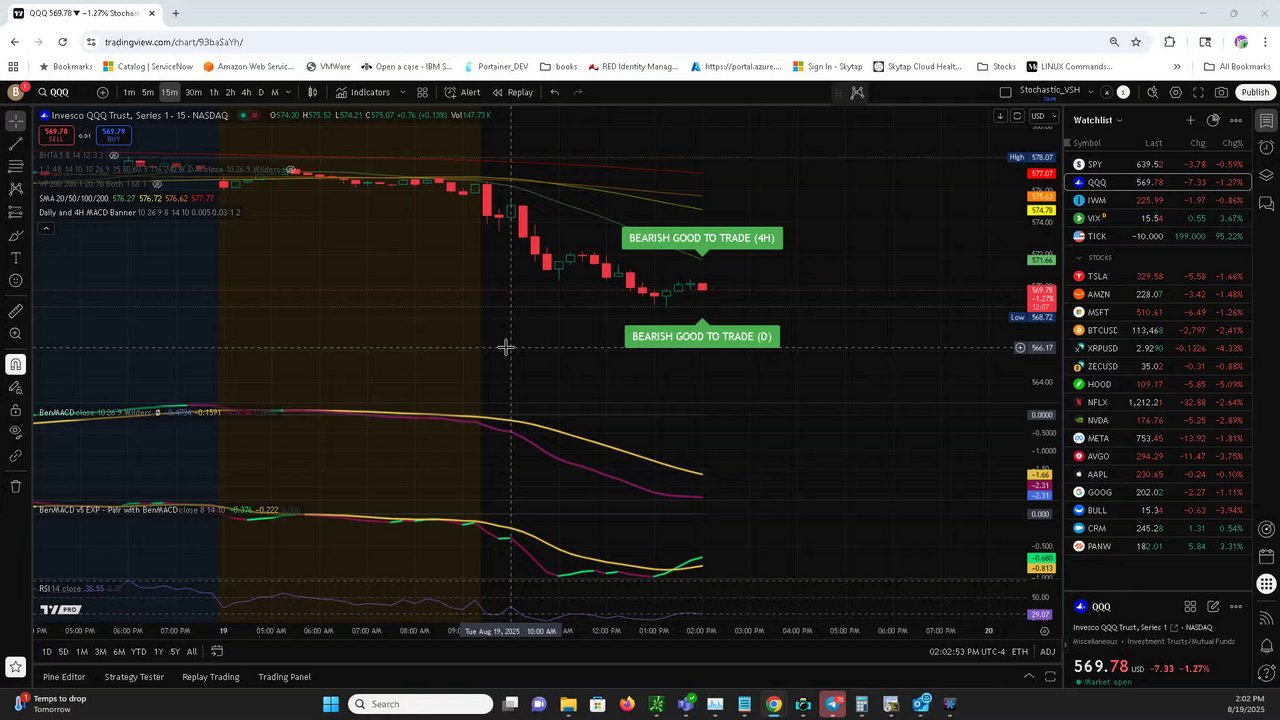The height and width of the screenshot is (720, 1280).
Task: Click the Publish button
Action: (x=1255, y=92)
